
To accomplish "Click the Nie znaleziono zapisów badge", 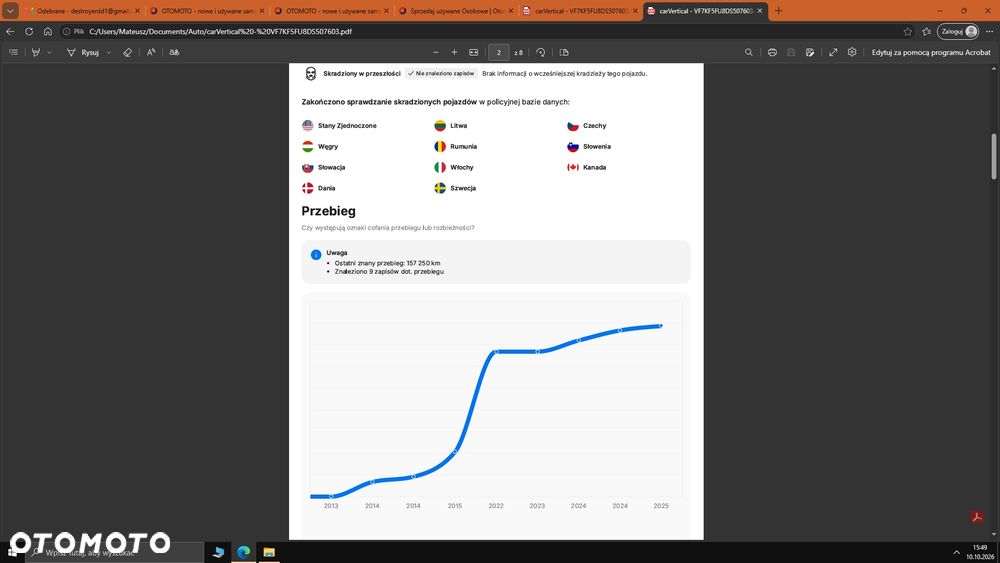I will (441, 73).
